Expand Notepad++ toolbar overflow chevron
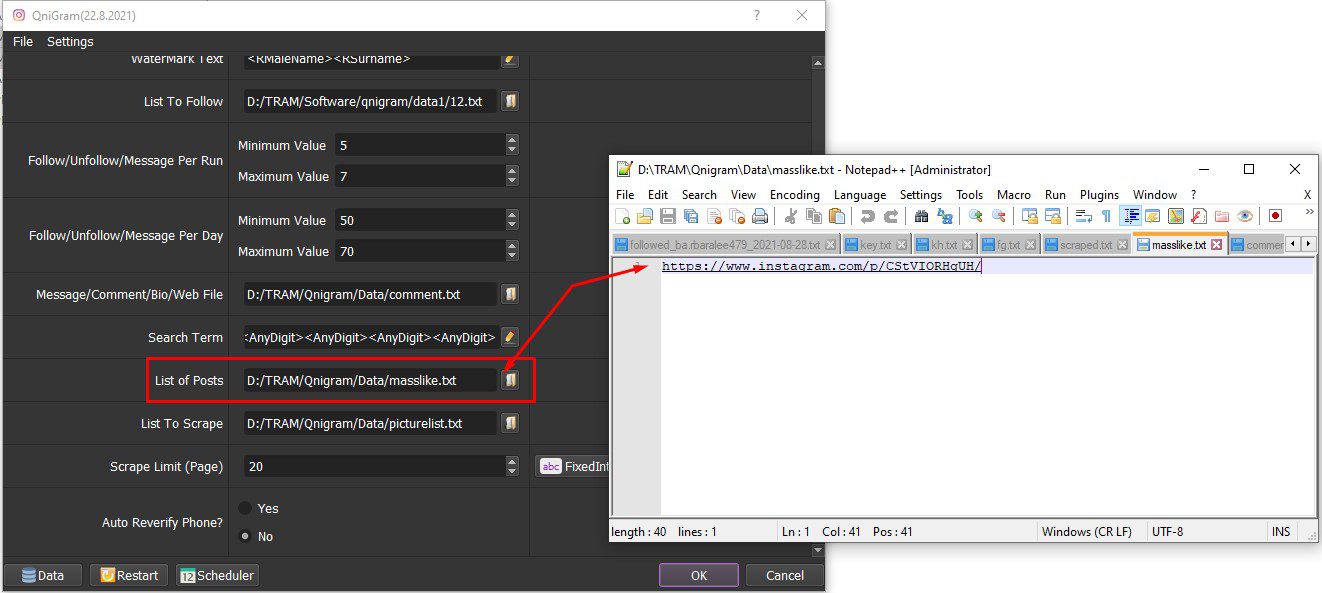Image resolution: width=1322 pixels, height=593 pixels. tap(1309, 212)
